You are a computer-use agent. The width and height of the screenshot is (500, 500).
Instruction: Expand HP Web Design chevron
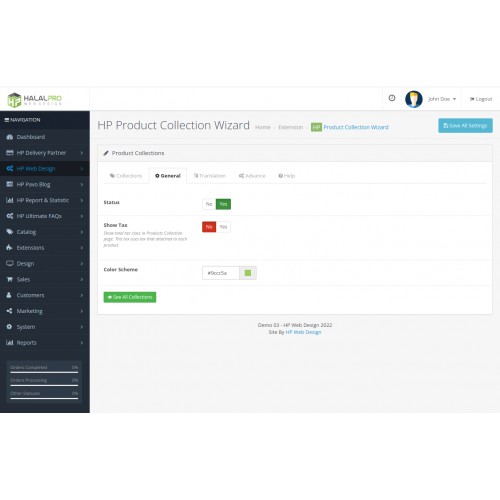point(82,169)
